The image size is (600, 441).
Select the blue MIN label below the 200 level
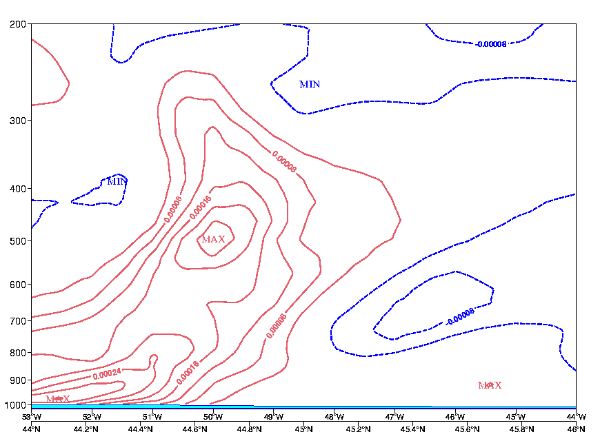click(310, 84)
